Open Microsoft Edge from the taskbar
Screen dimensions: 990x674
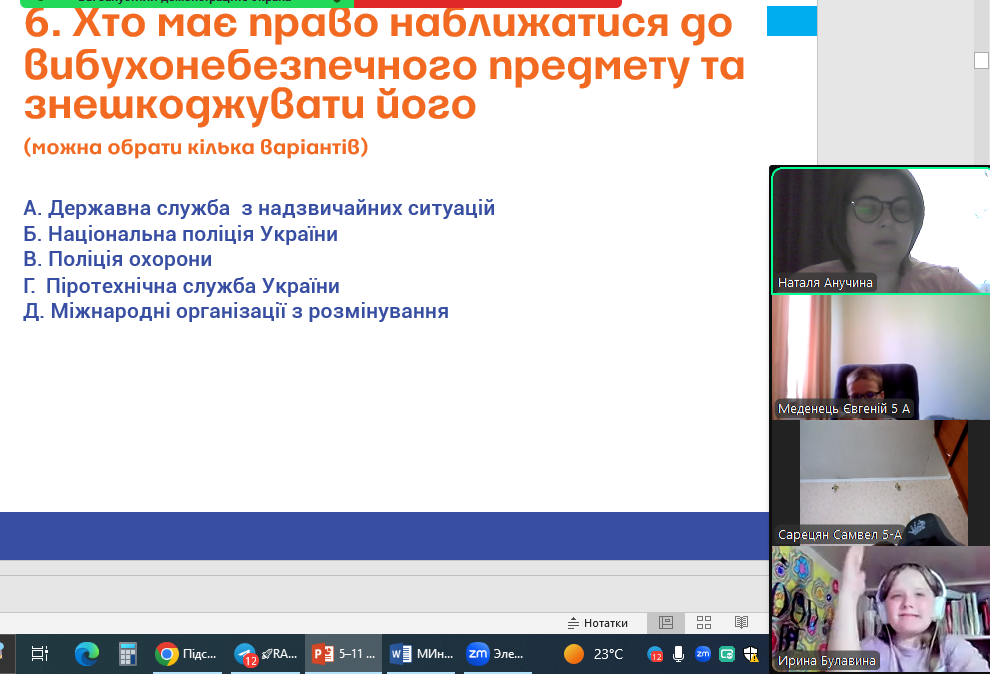[x=87, y=654]
